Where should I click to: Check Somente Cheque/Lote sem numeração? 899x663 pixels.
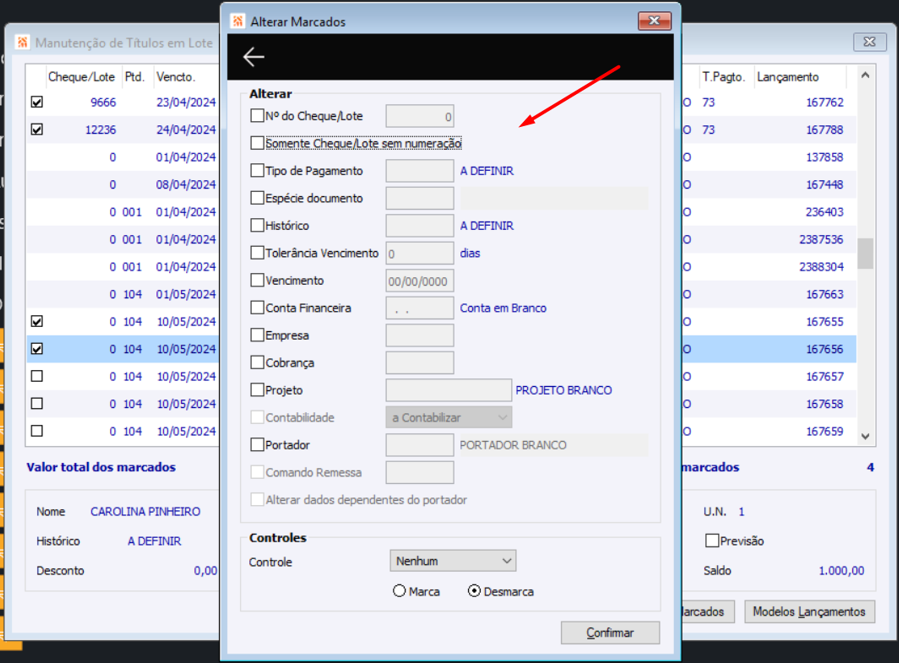(257, 143)
